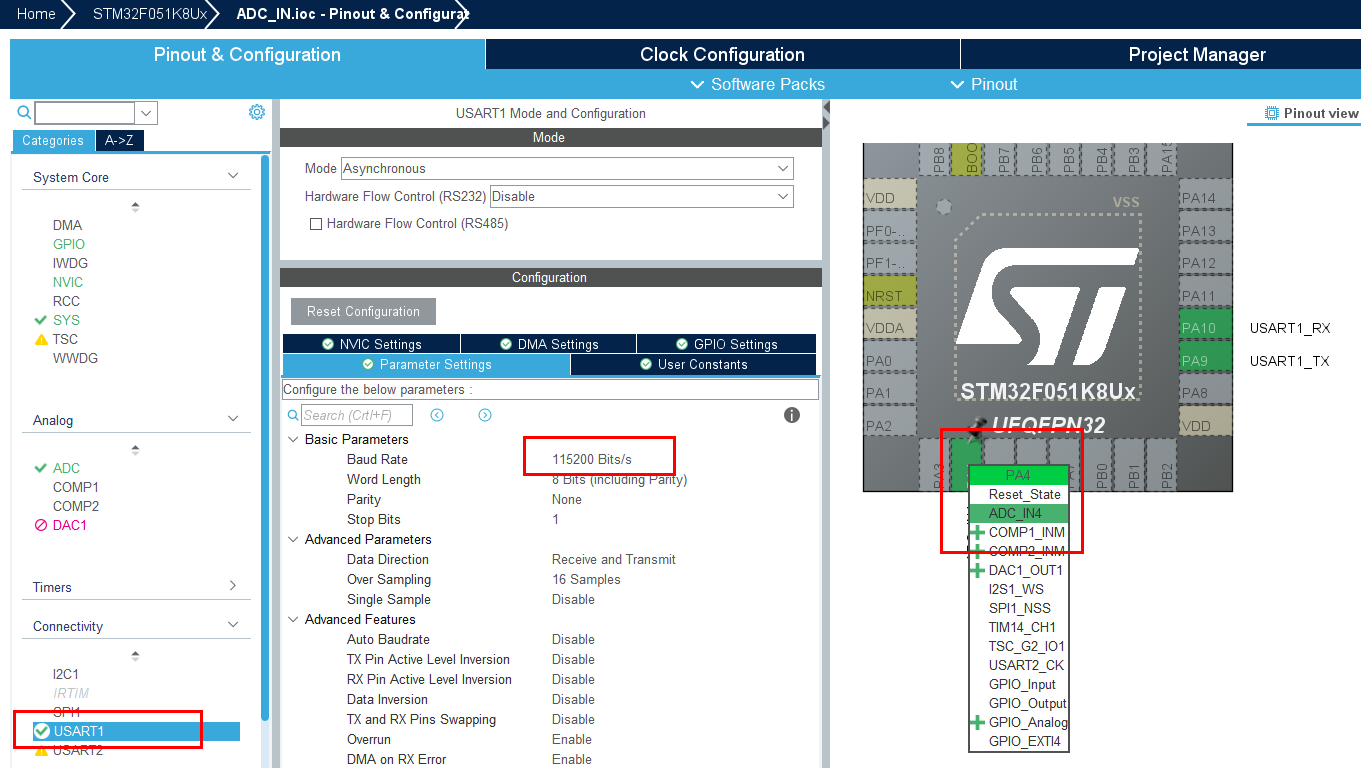Image resolution: width=1361 pixels, height=768 pixels.
Task: Choose GPIO_EXTI4 in the PA4 pin menu
Action: [1019, 741]
